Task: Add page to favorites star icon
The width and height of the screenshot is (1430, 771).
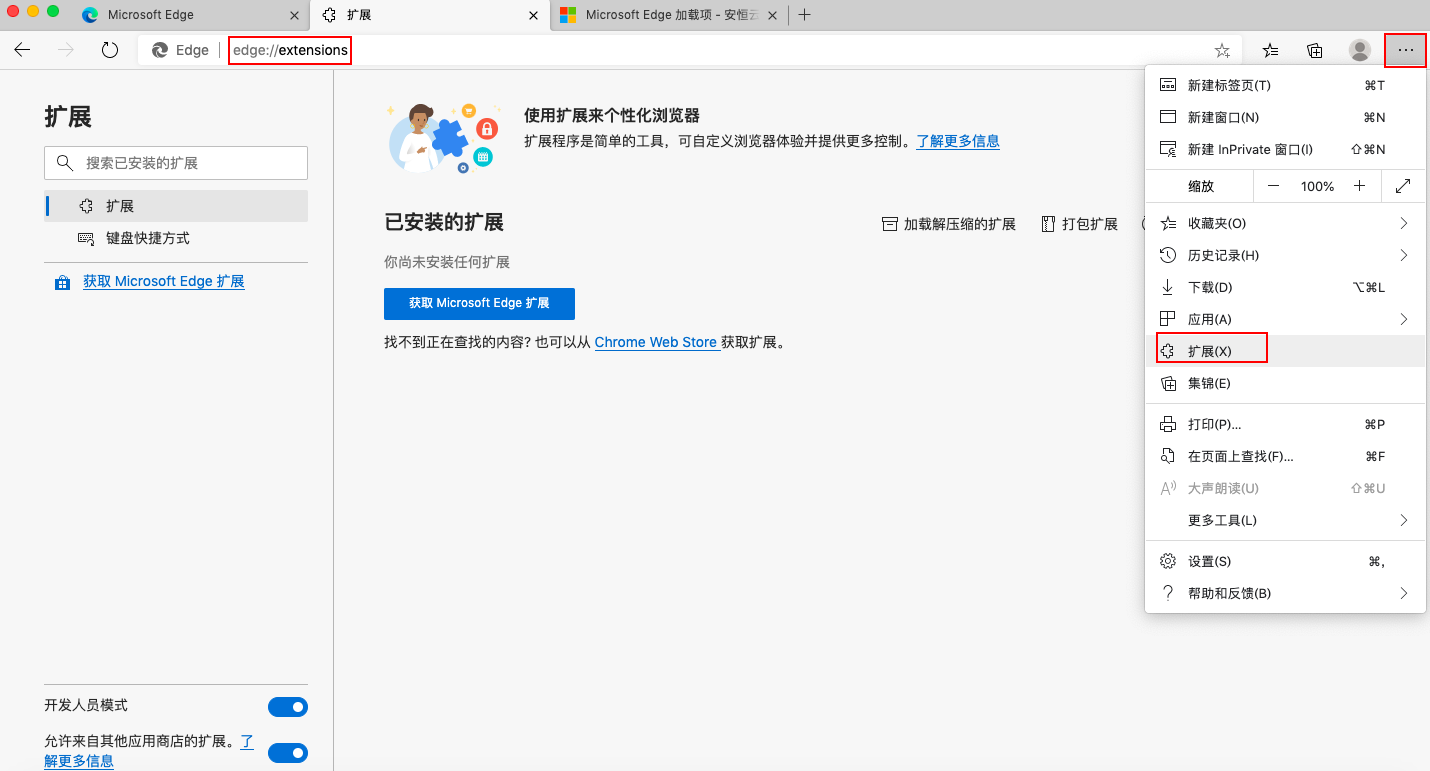Action: coord(1222,50)
